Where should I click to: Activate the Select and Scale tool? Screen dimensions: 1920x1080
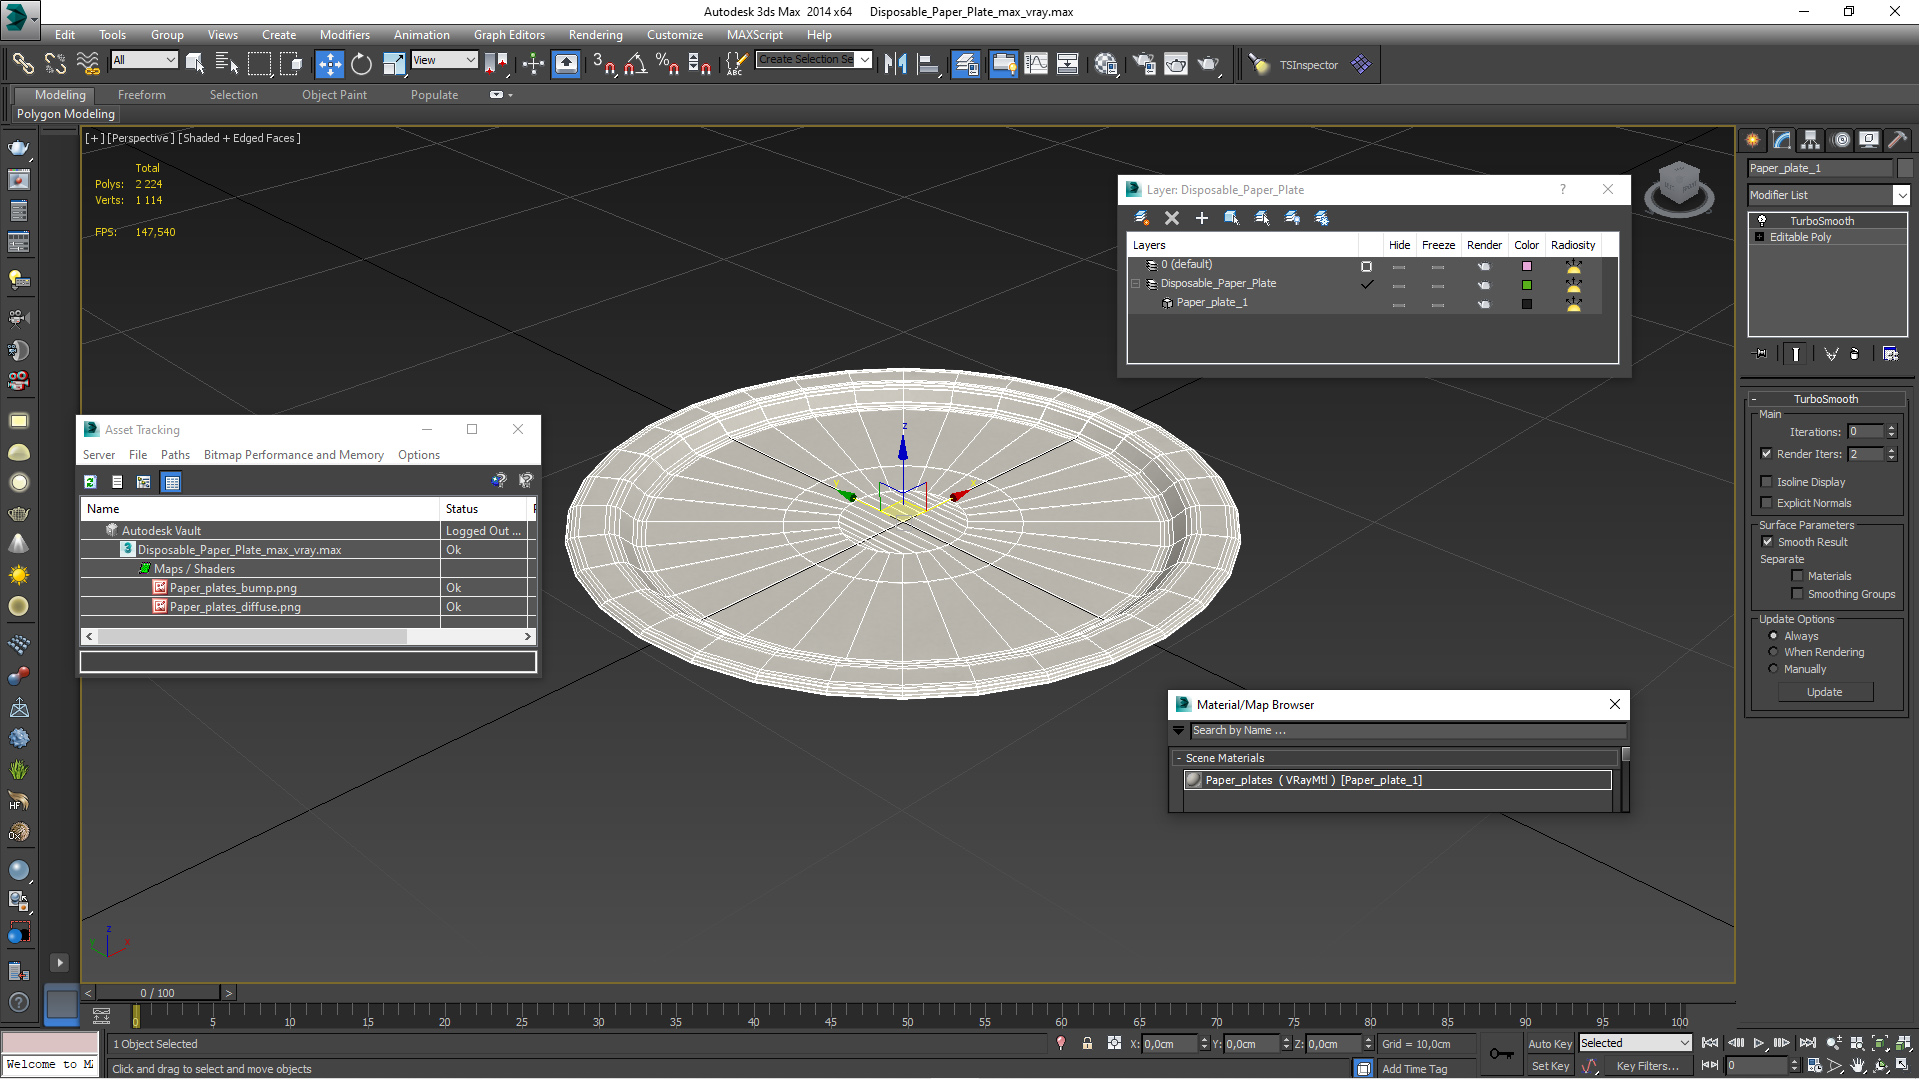[394, 64]
